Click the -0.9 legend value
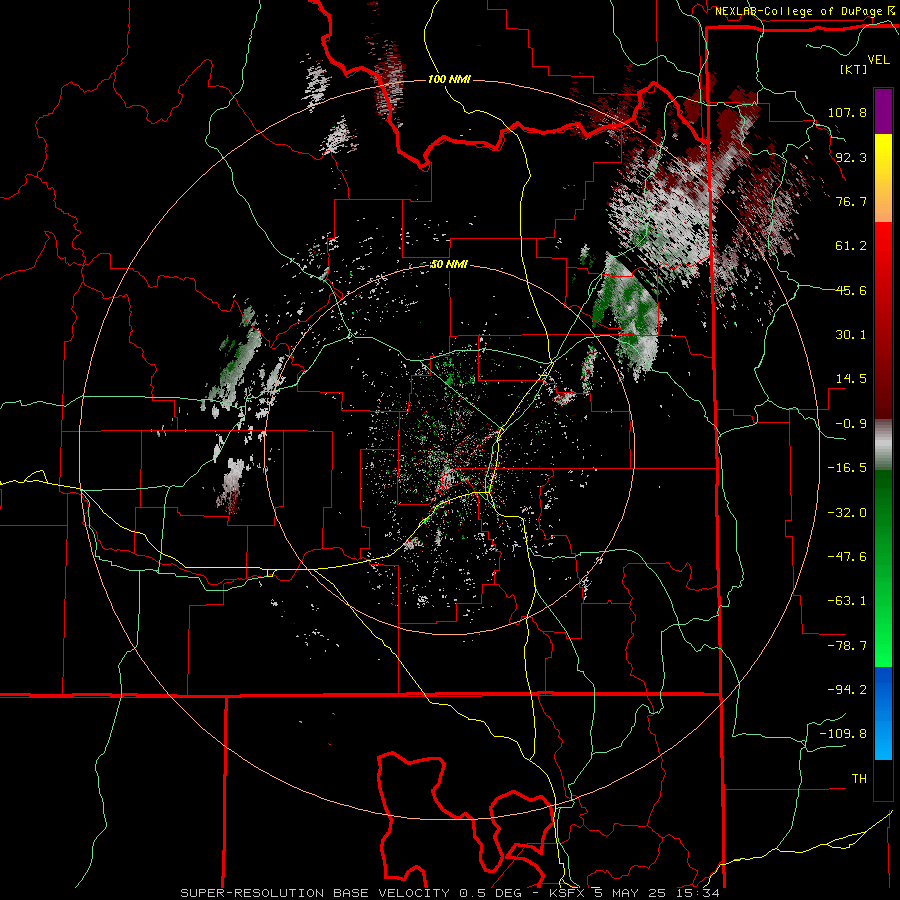This screenshot has width=900, height=900. point(851,424)
